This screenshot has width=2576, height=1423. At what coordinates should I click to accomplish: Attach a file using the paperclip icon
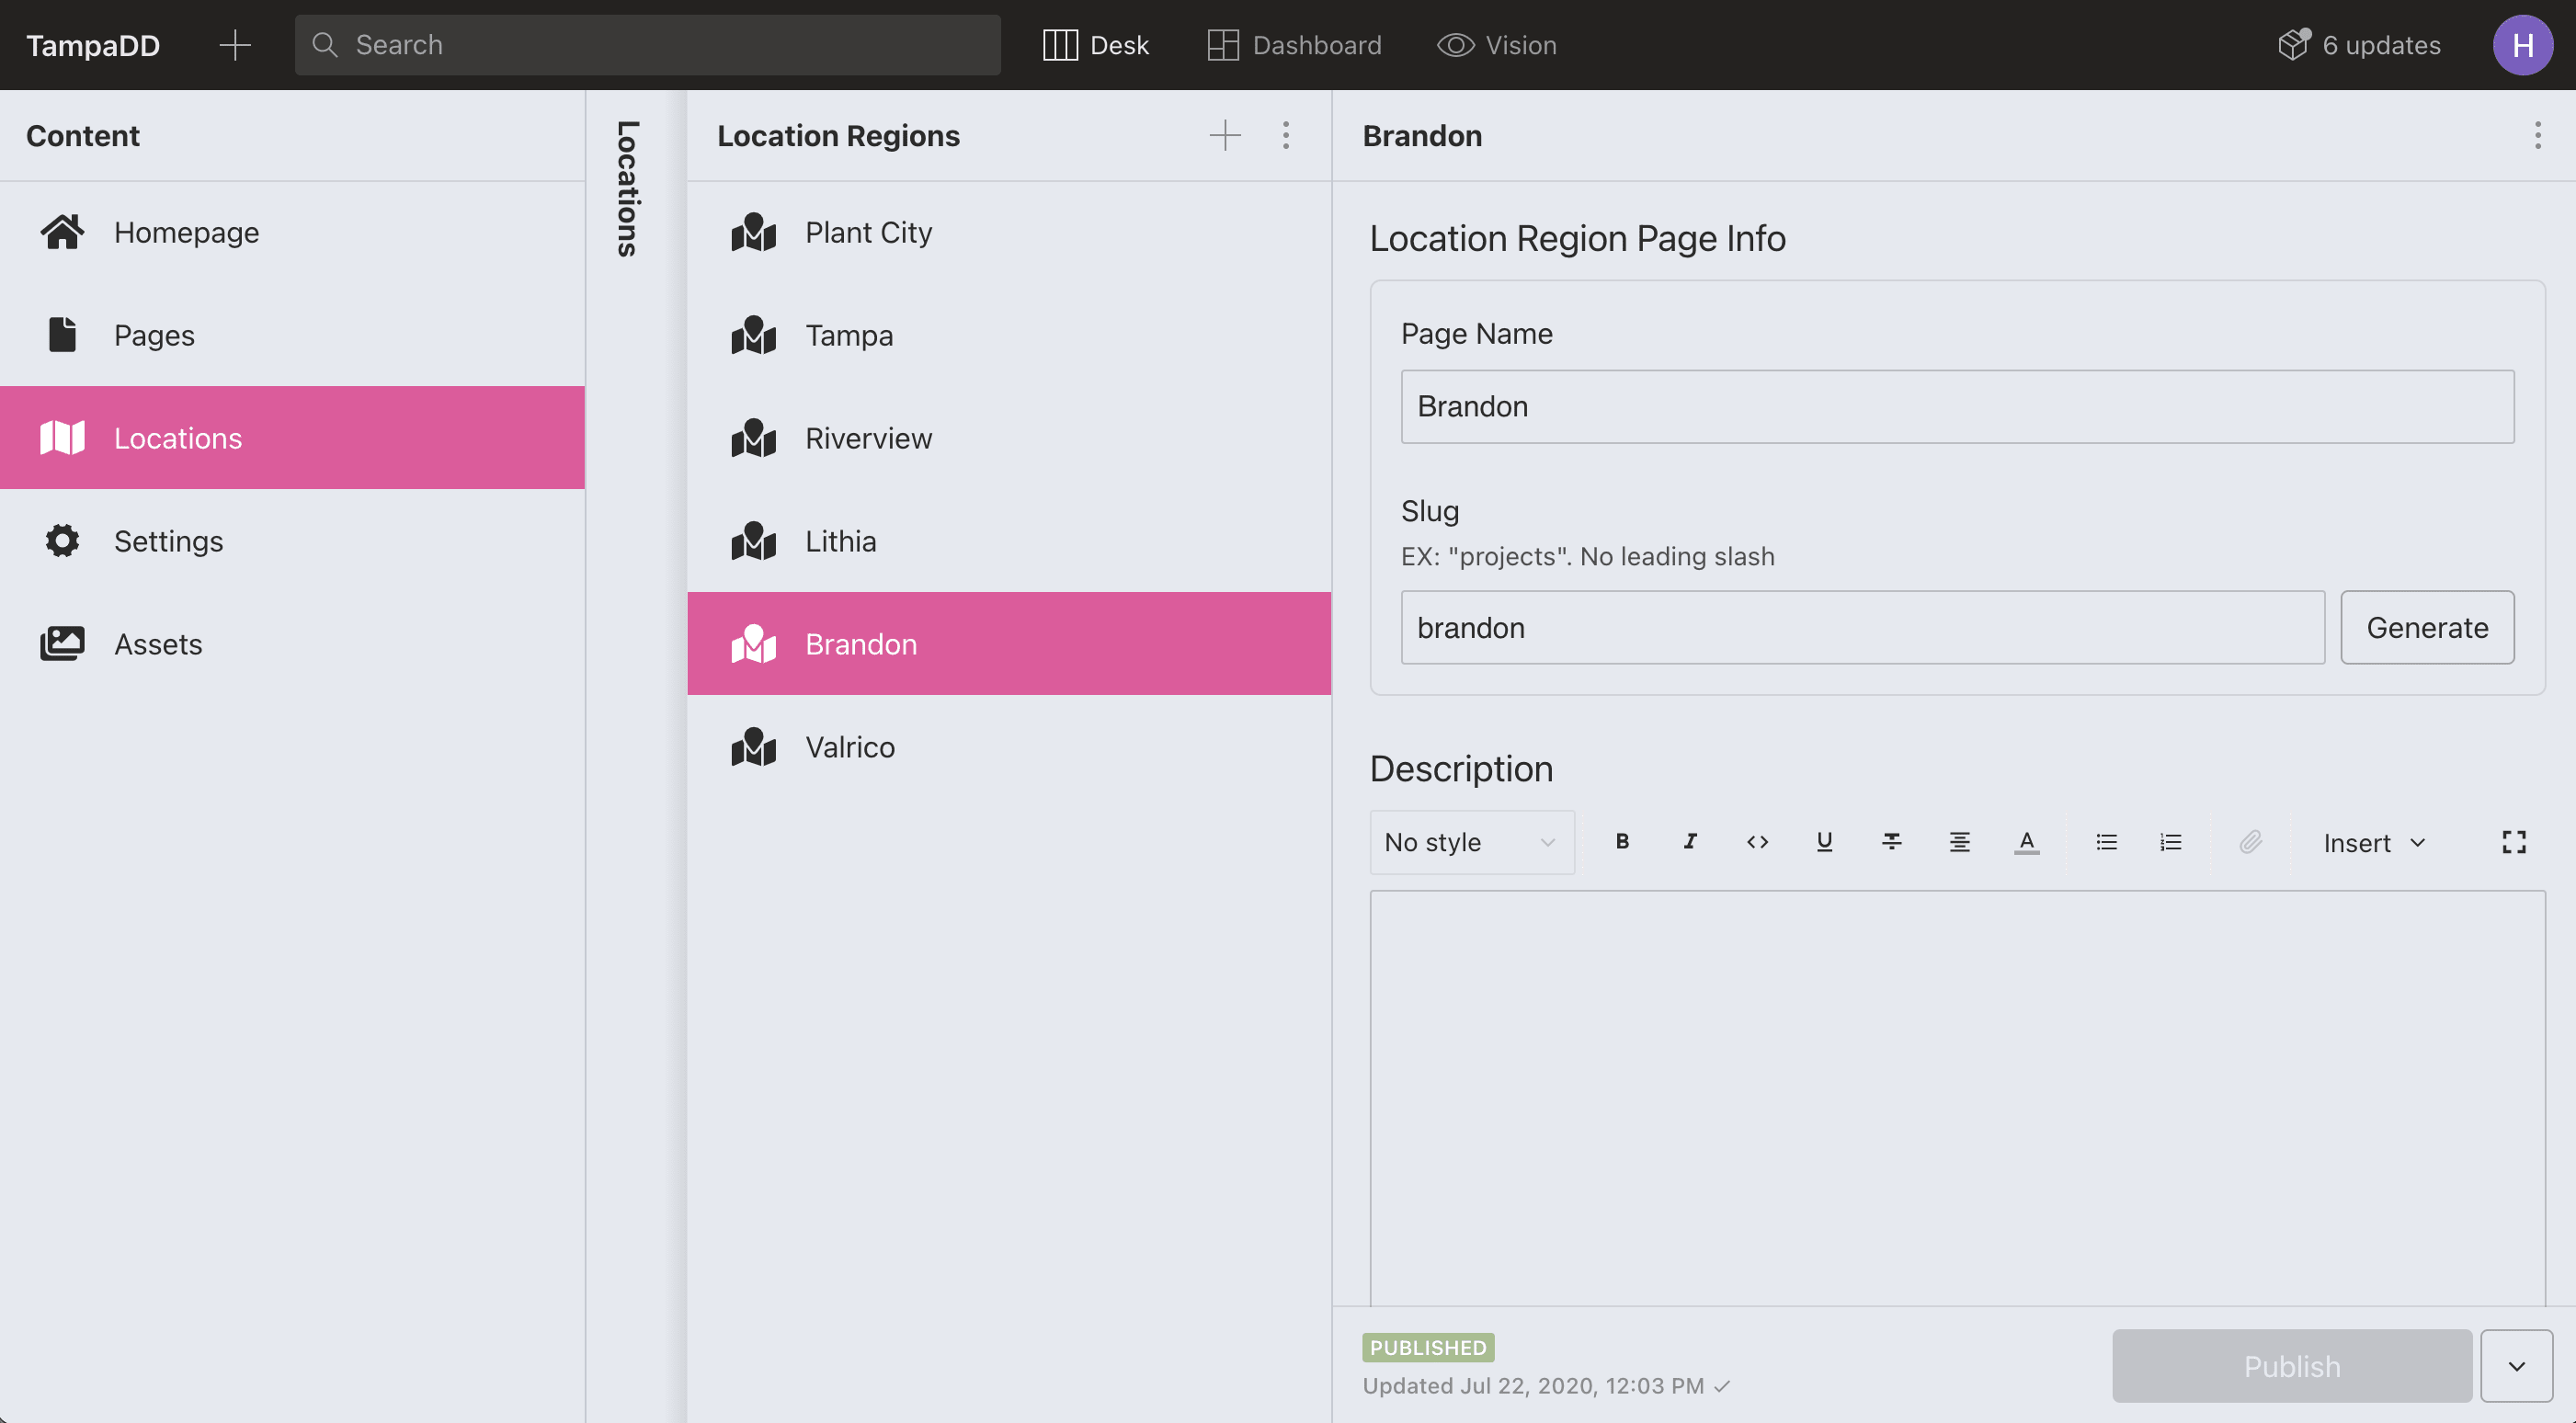coord(2251,842)
